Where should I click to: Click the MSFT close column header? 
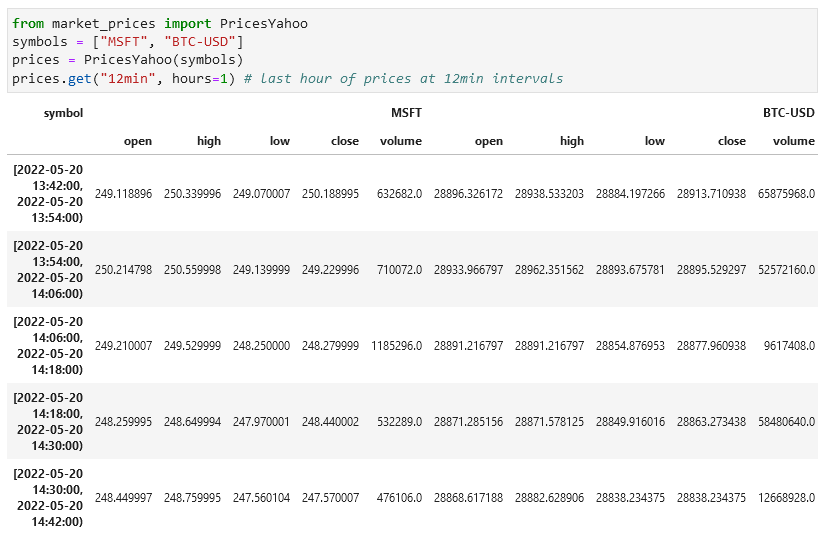tap(345, 141)
